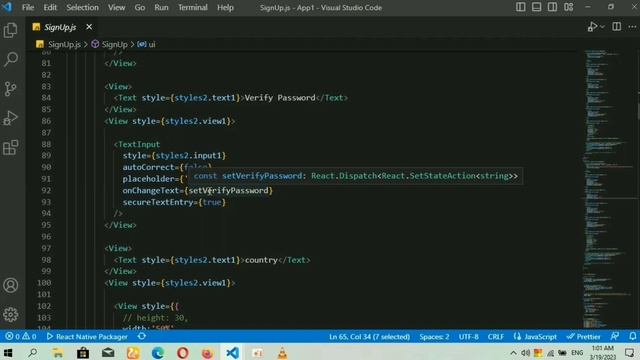The height and width of the screenshot is (360, 640).
Task: Click Prettier status bar item
Action: tap(584, 337)
